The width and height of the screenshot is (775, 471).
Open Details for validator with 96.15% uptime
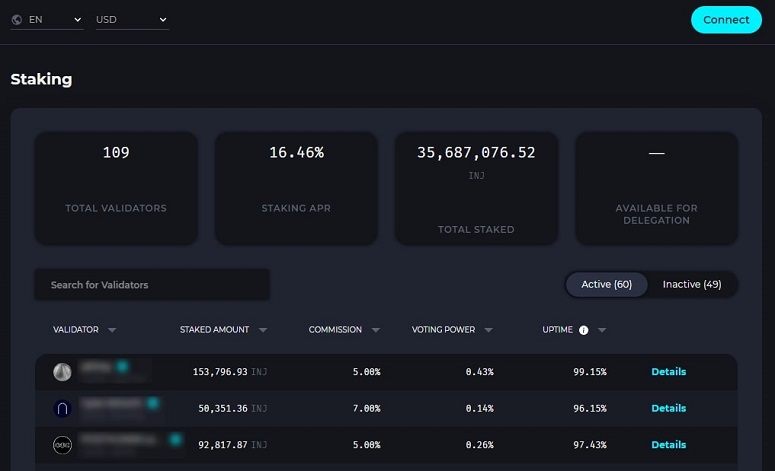668,408
